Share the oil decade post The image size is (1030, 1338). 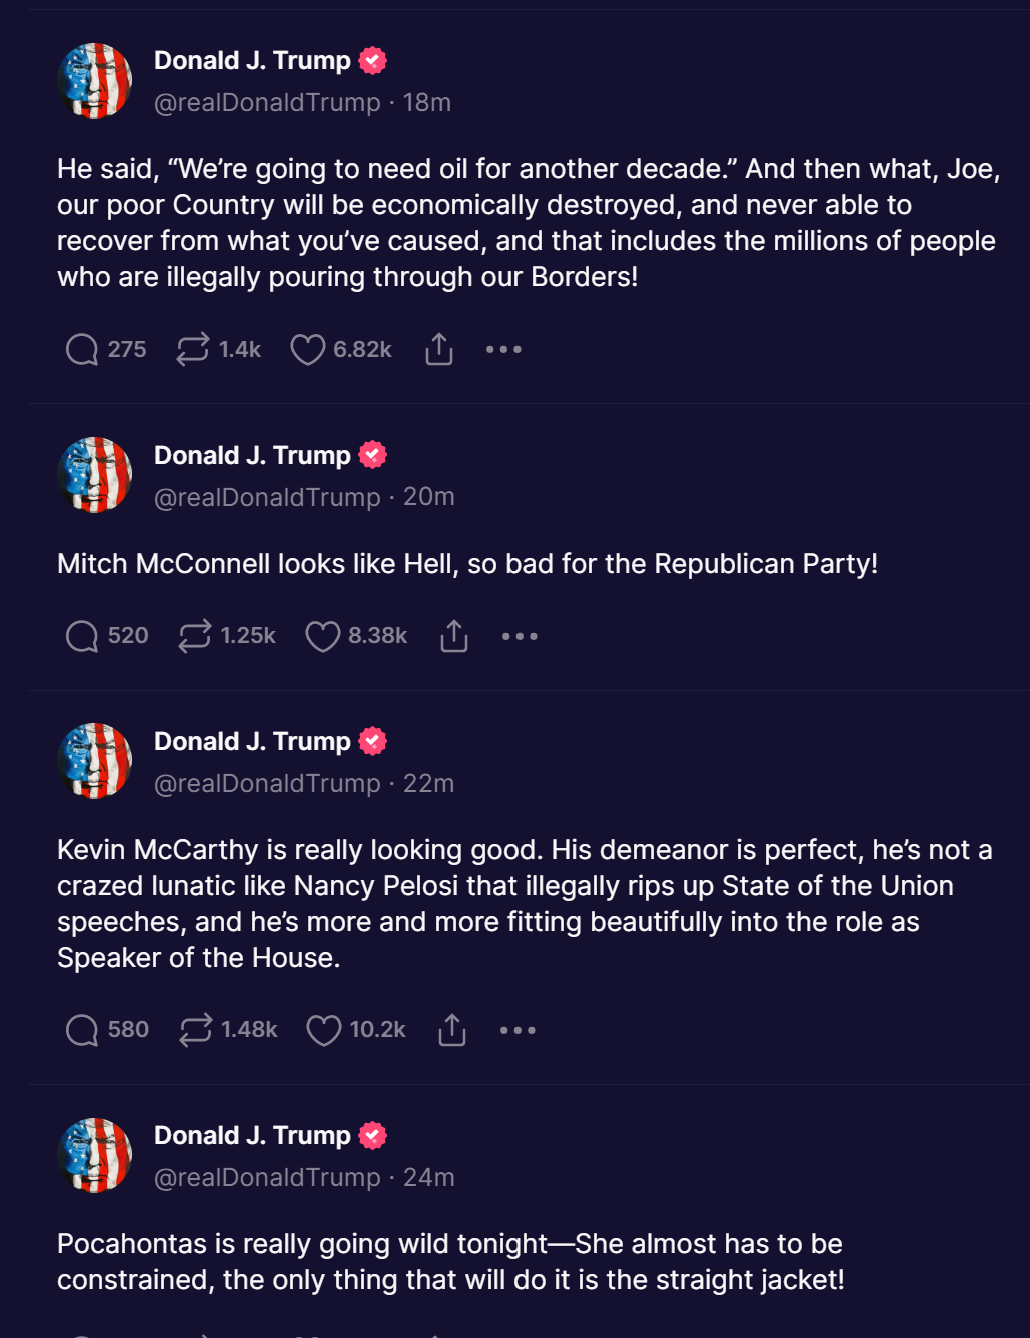pos(439,349)
